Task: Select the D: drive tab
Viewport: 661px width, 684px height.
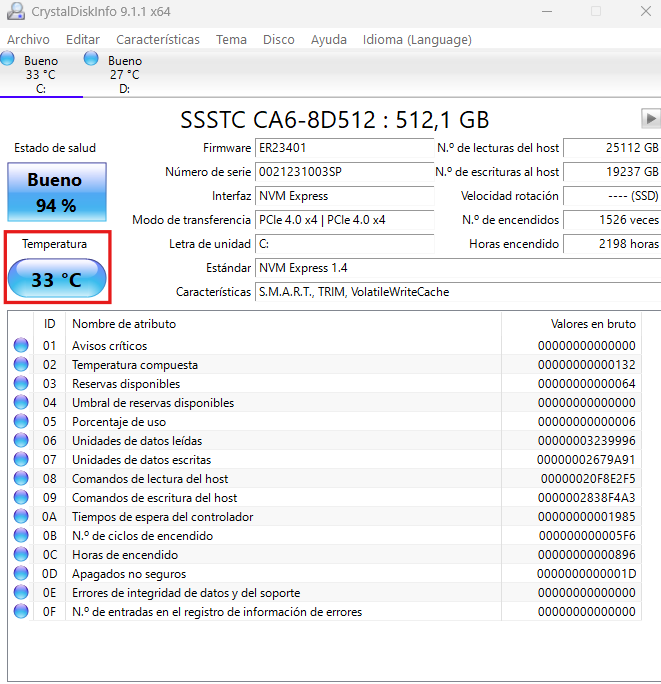Action: [124, 74]
